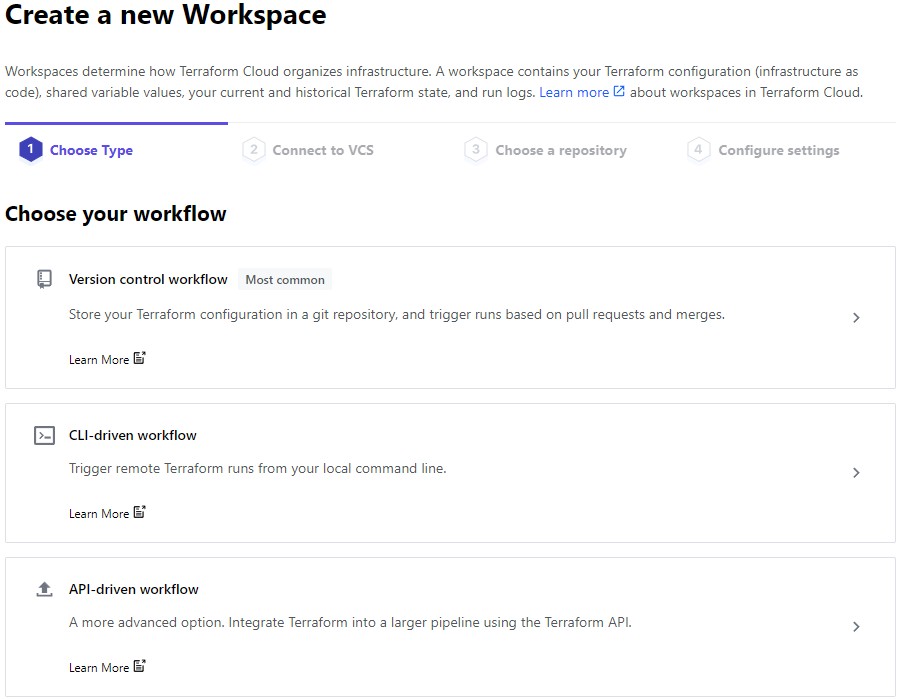Click the step 3 hexagon badge
The width and height of the screenshot is (900, 700).
coord(476,150)
